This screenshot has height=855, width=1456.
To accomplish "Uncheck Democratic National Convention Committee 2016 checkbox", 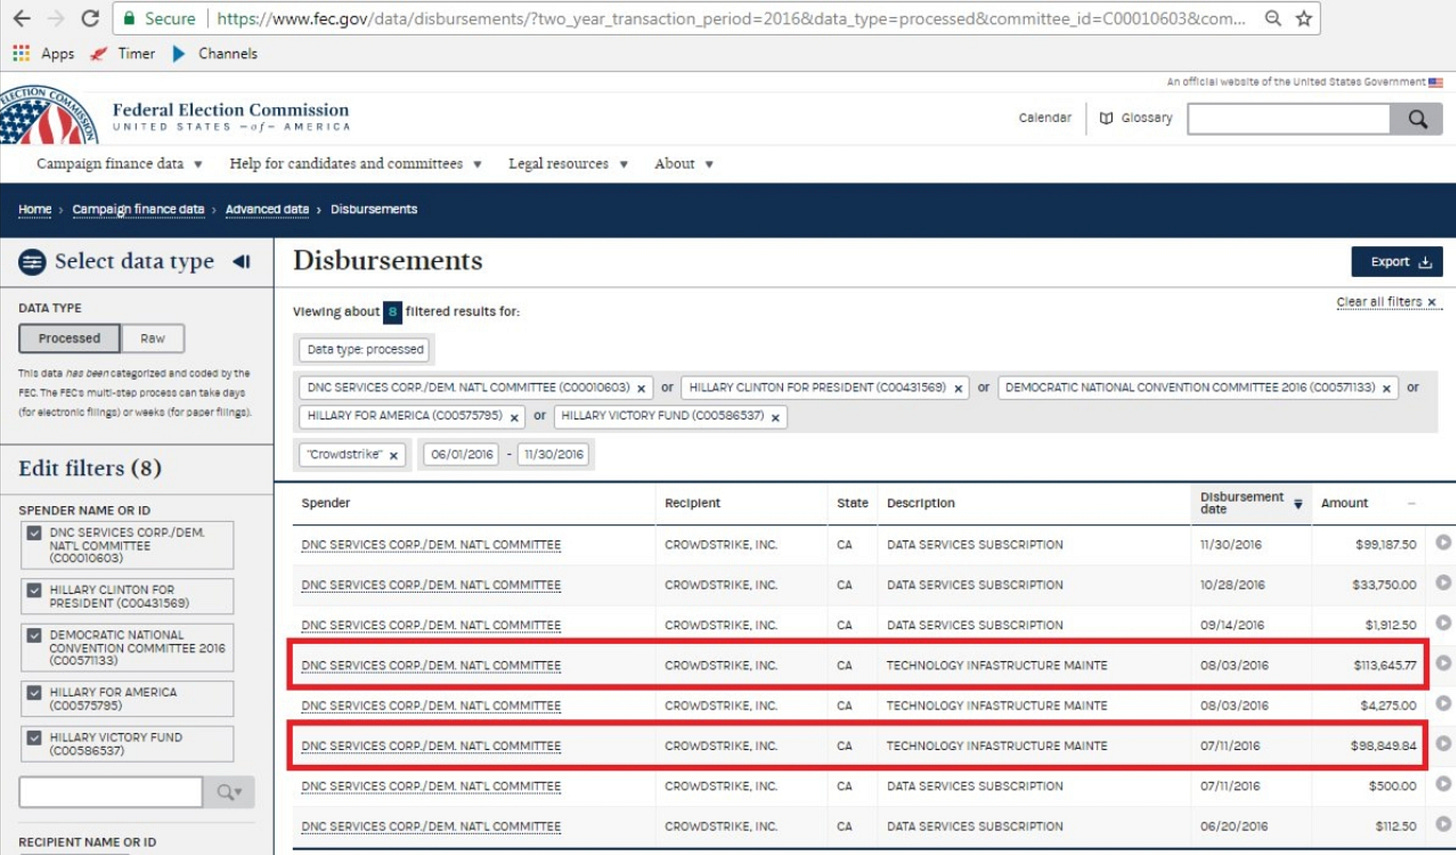I will pos(34,635).
